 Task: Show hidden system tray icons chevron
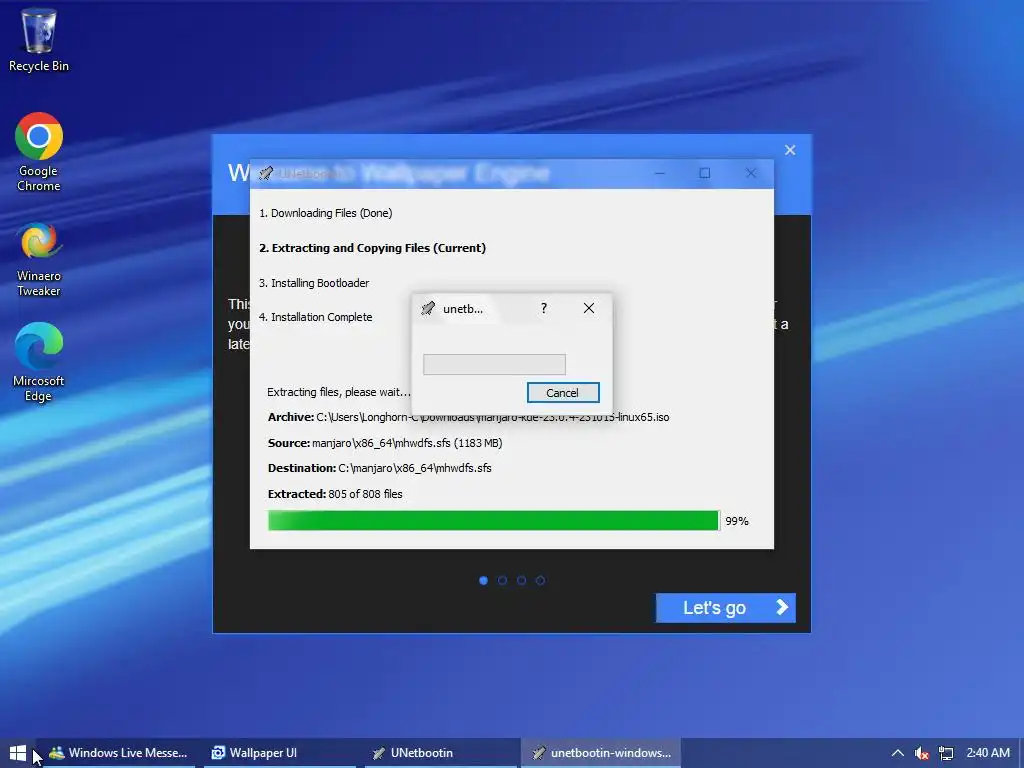(x=897, y=753)
